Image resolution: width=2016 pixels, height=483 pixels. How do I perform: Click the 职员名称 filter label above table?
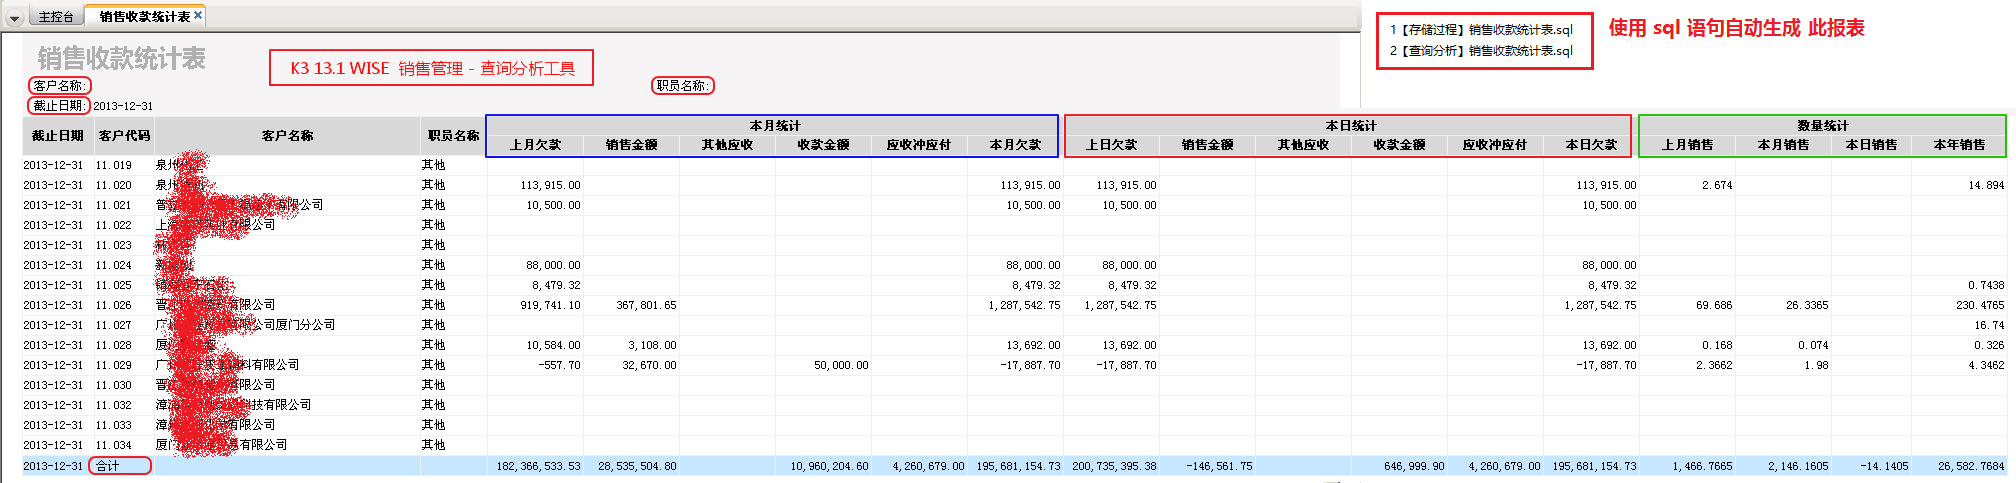683,86
